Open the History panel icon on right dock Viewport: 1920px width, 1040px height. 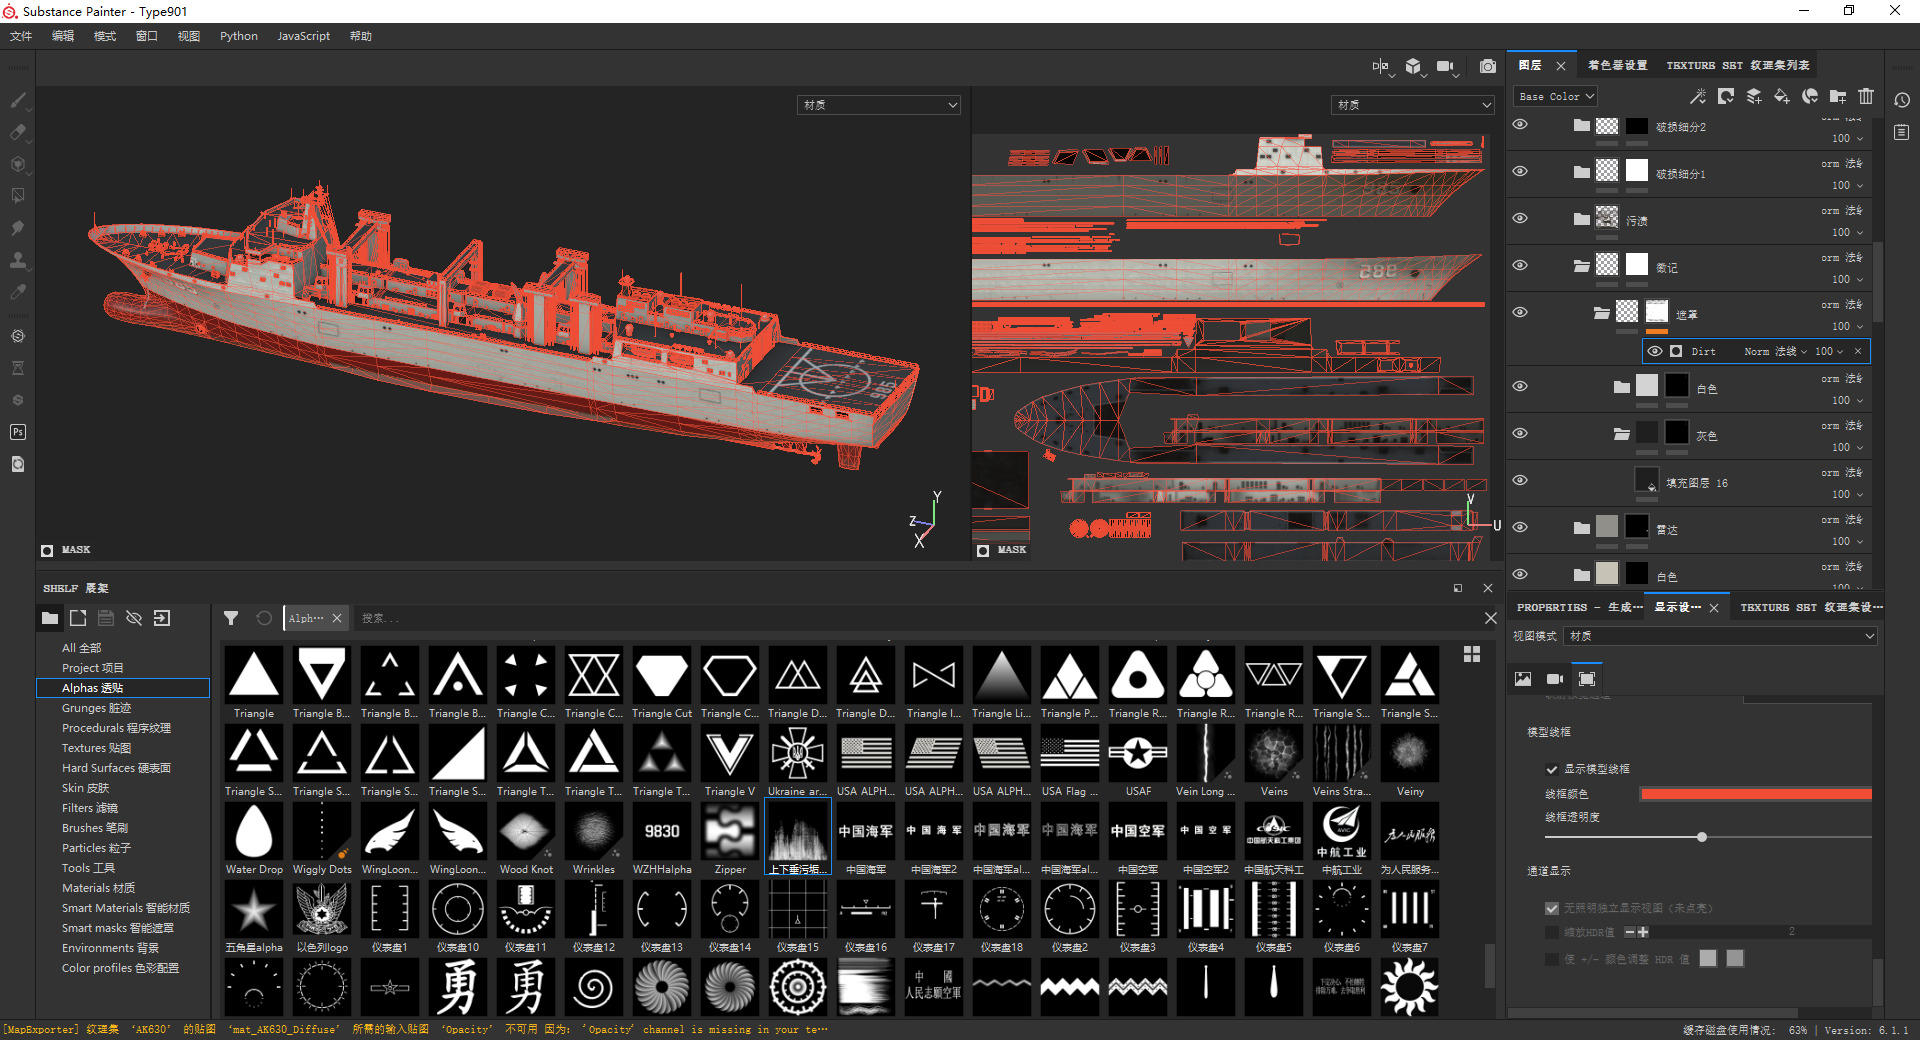(x=1902, y=100)
